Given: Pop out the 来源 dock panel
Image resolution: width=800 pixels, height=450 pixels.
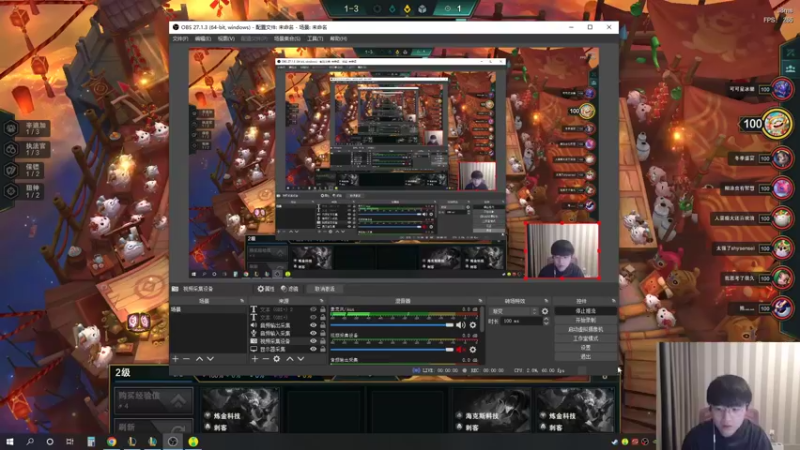Looking at the screenshot, I should coord(321,301).
